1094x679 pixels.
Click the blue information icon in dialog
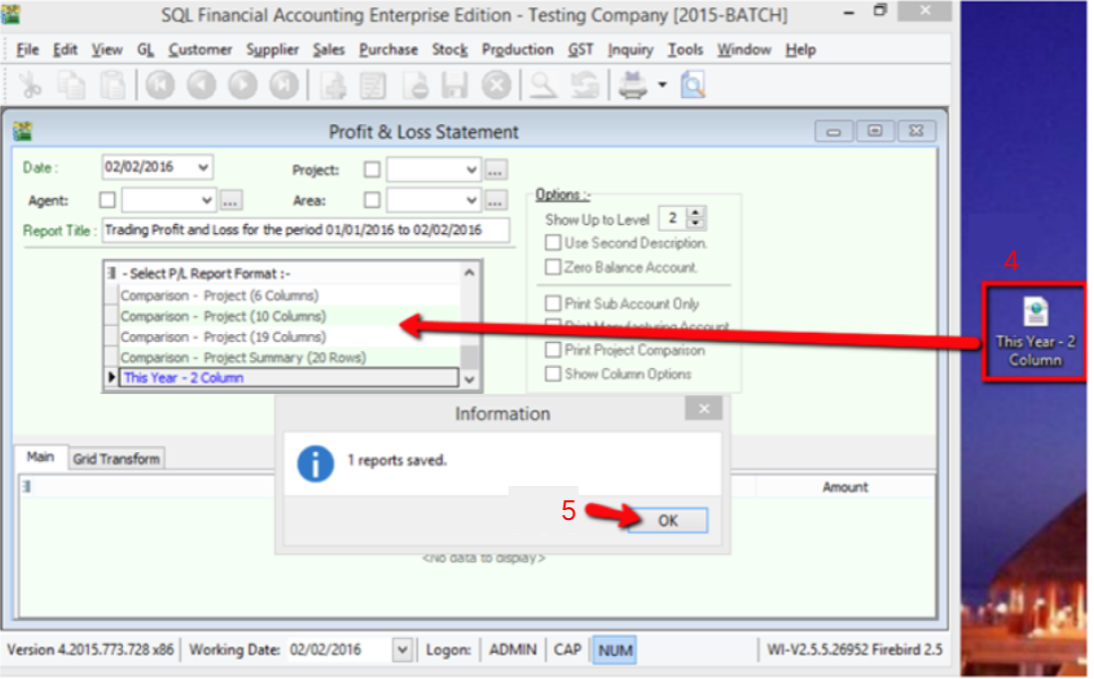pyautogui.click(x=316, y=462)
